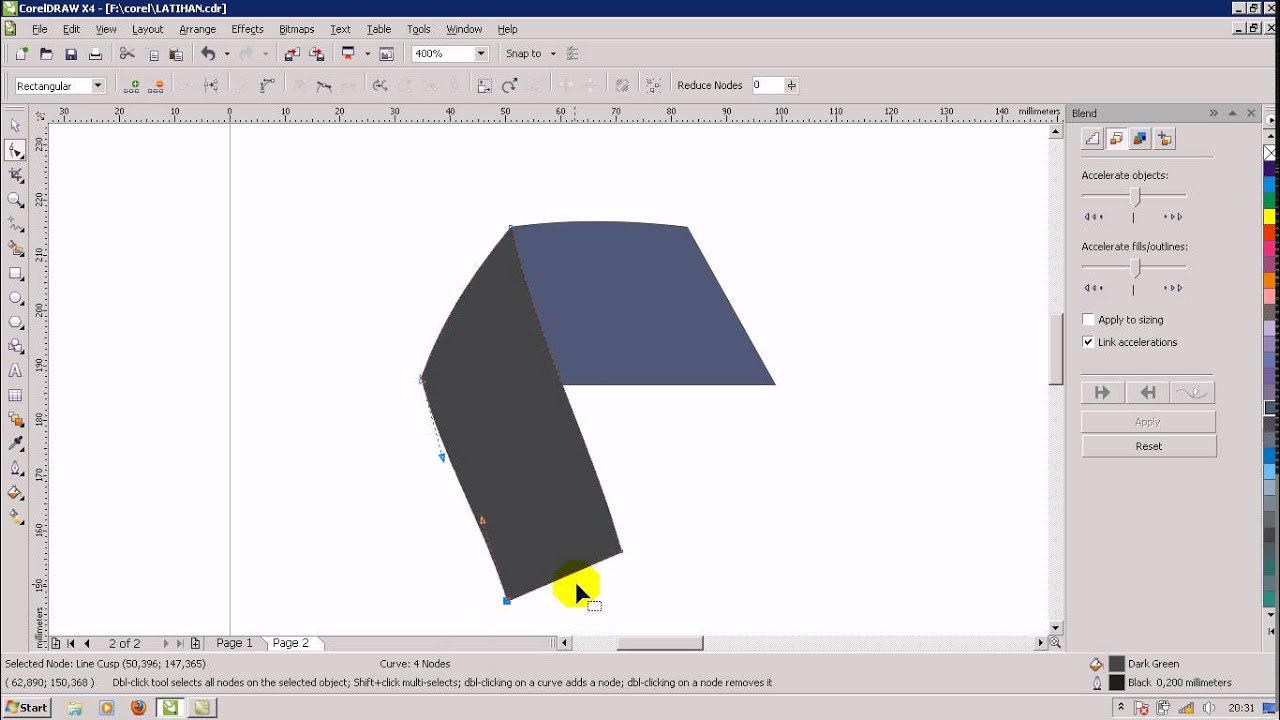Viewport: 1280px width, 720px height.
Task: Open Blend Steps tab in docker
Action: (1092, 139)
